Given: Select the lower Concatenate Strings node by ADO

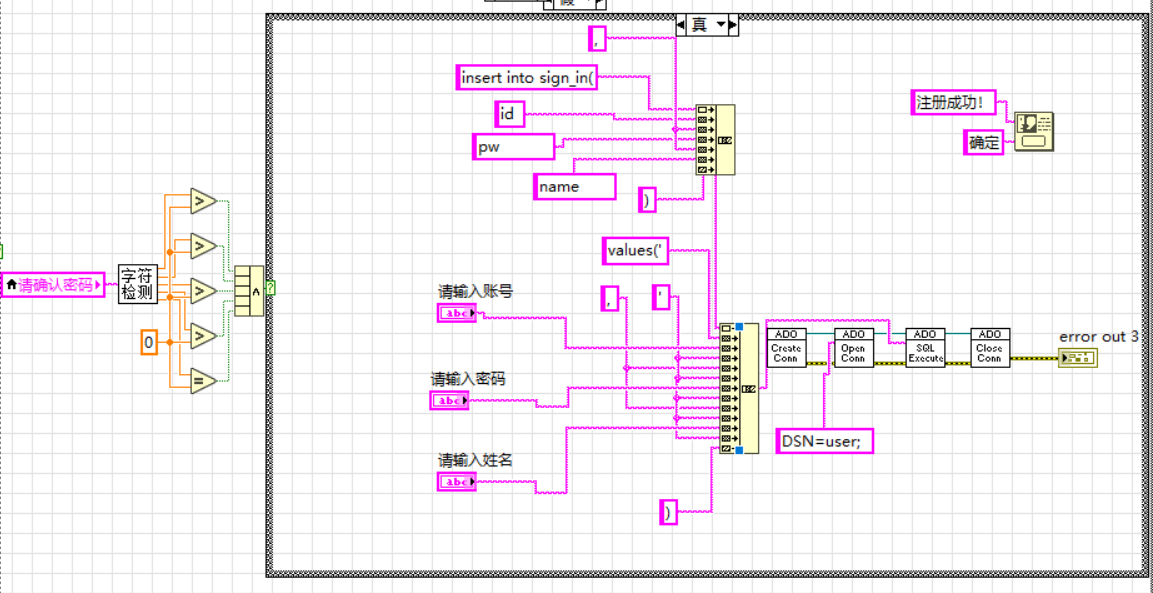Looking at the screenshot, I should click(739, 388).
